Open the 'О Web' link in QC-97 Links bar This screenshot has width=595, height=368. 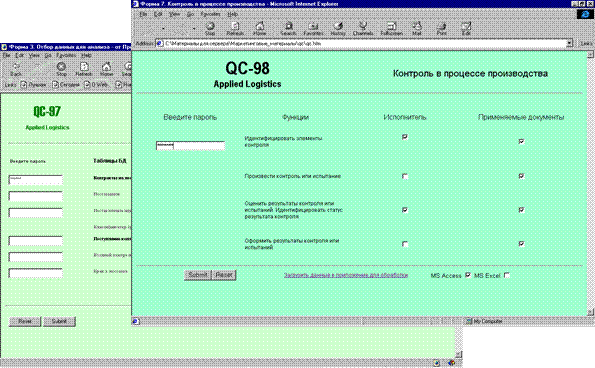tap(96, 84)
